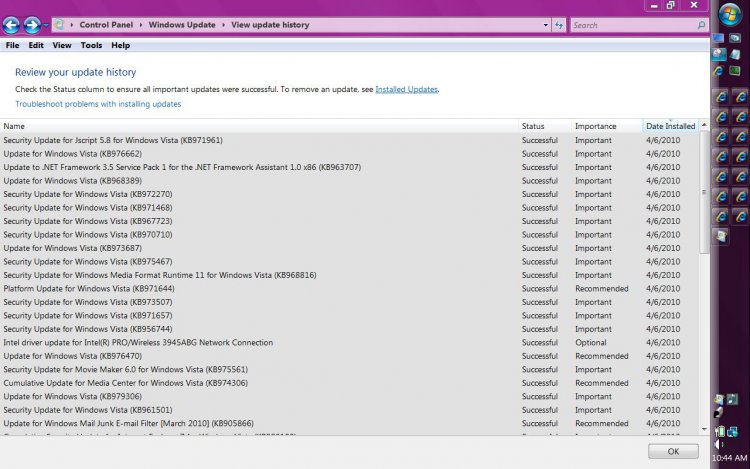Screen dimensions: 750x469
Task: Select Update for Windows Vista (KB976470)
Action: pyautogui.click(x=350, y=356)
